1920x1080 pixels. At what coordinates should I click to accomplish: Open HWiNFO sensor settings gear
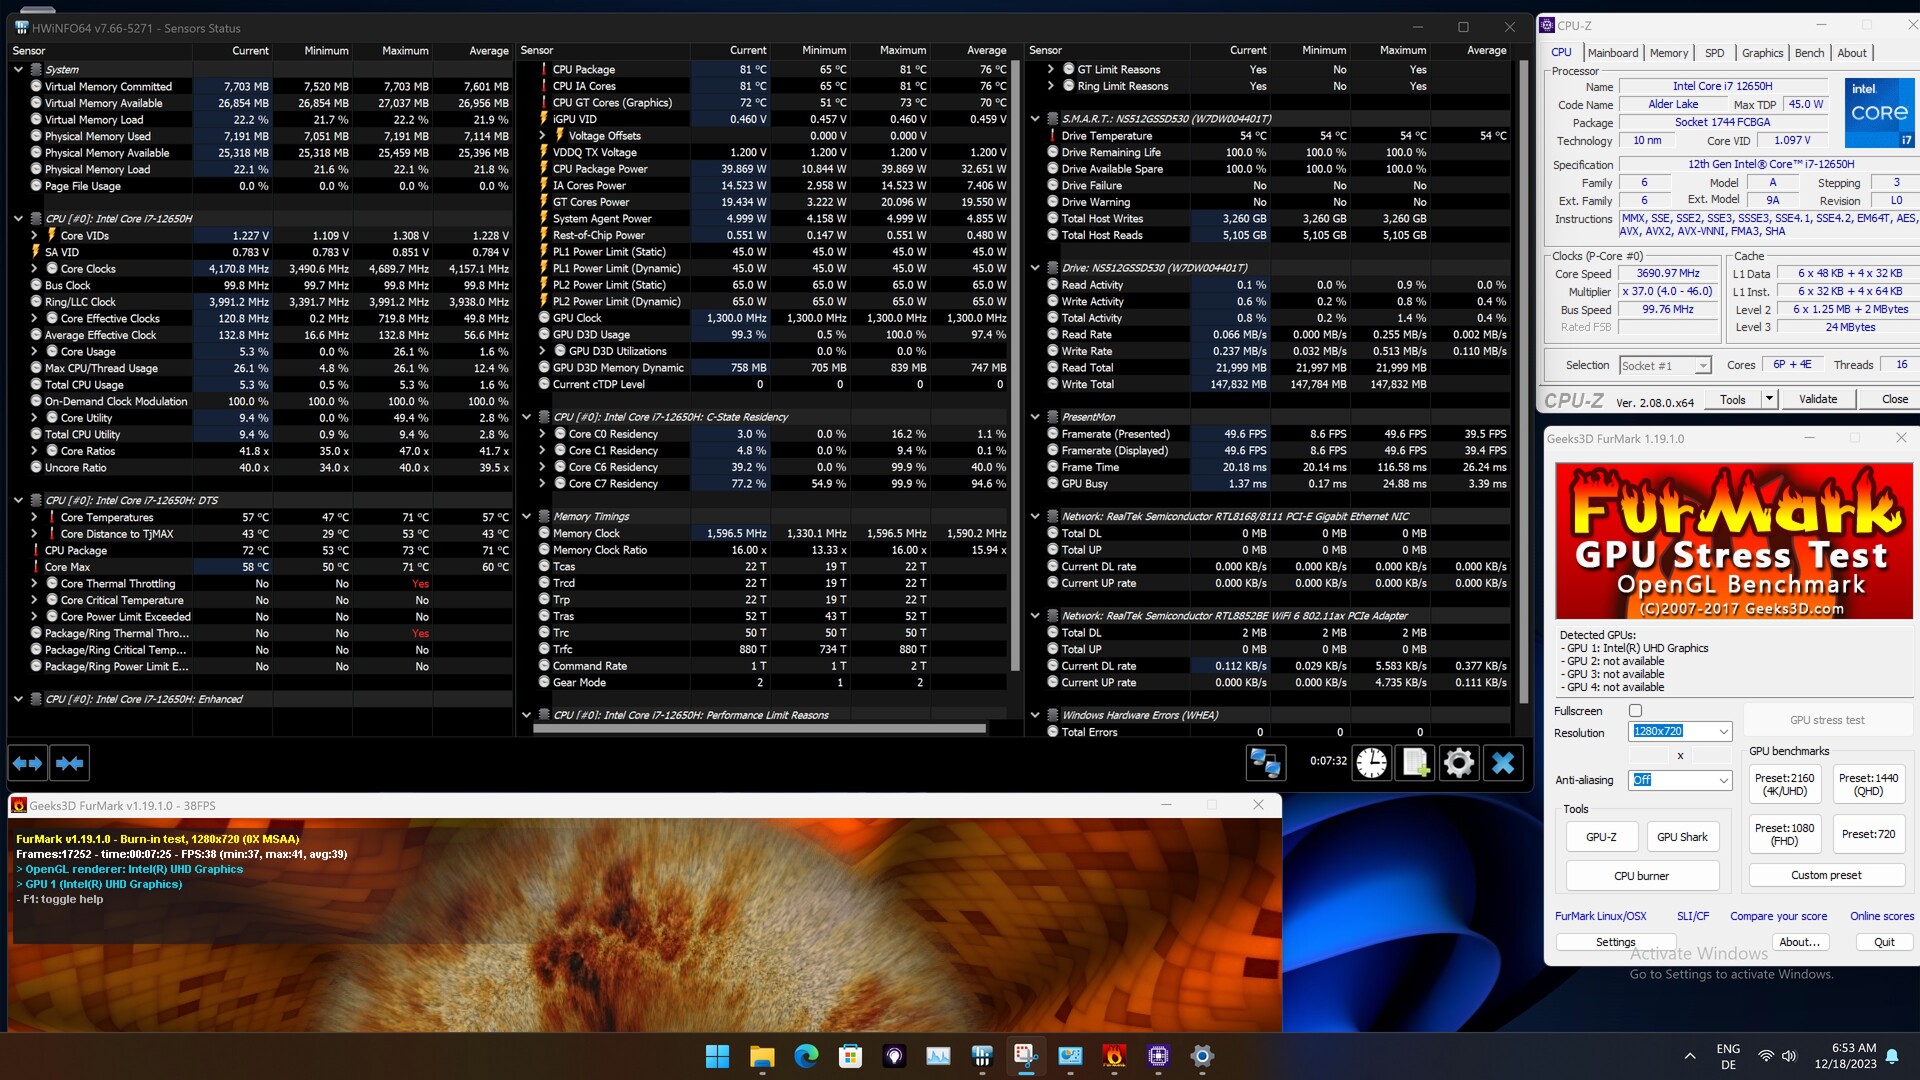point(1459,763)
